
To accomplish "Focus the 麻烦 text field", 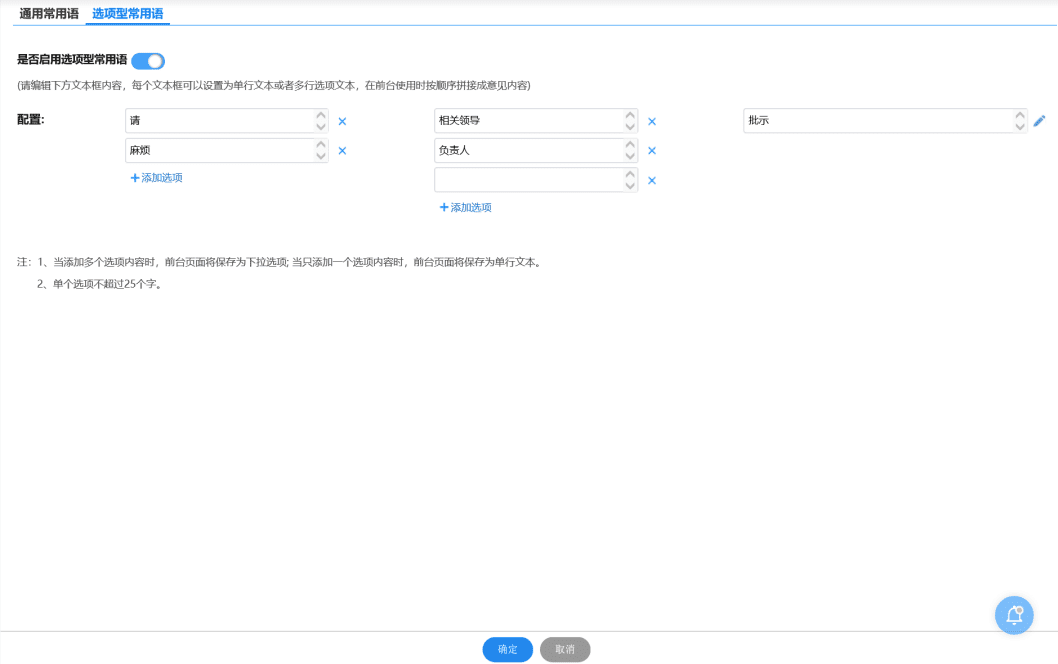I will tap(227, 150).
